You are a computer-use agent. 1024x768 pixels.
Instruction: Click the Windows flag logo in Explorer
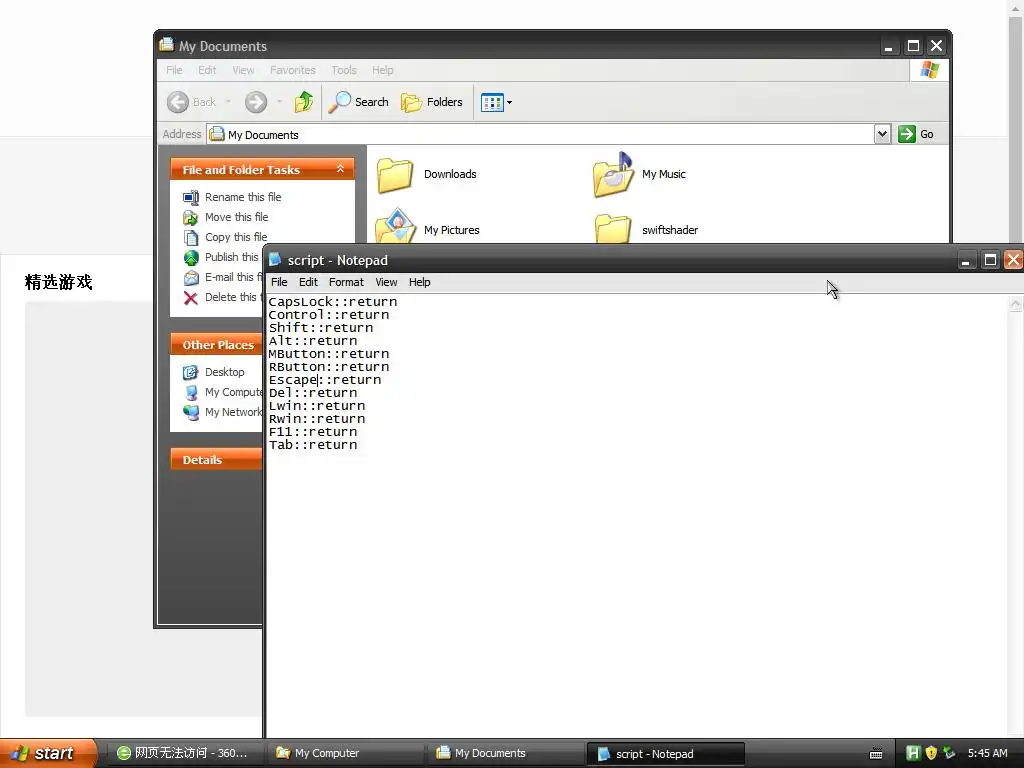929,70
